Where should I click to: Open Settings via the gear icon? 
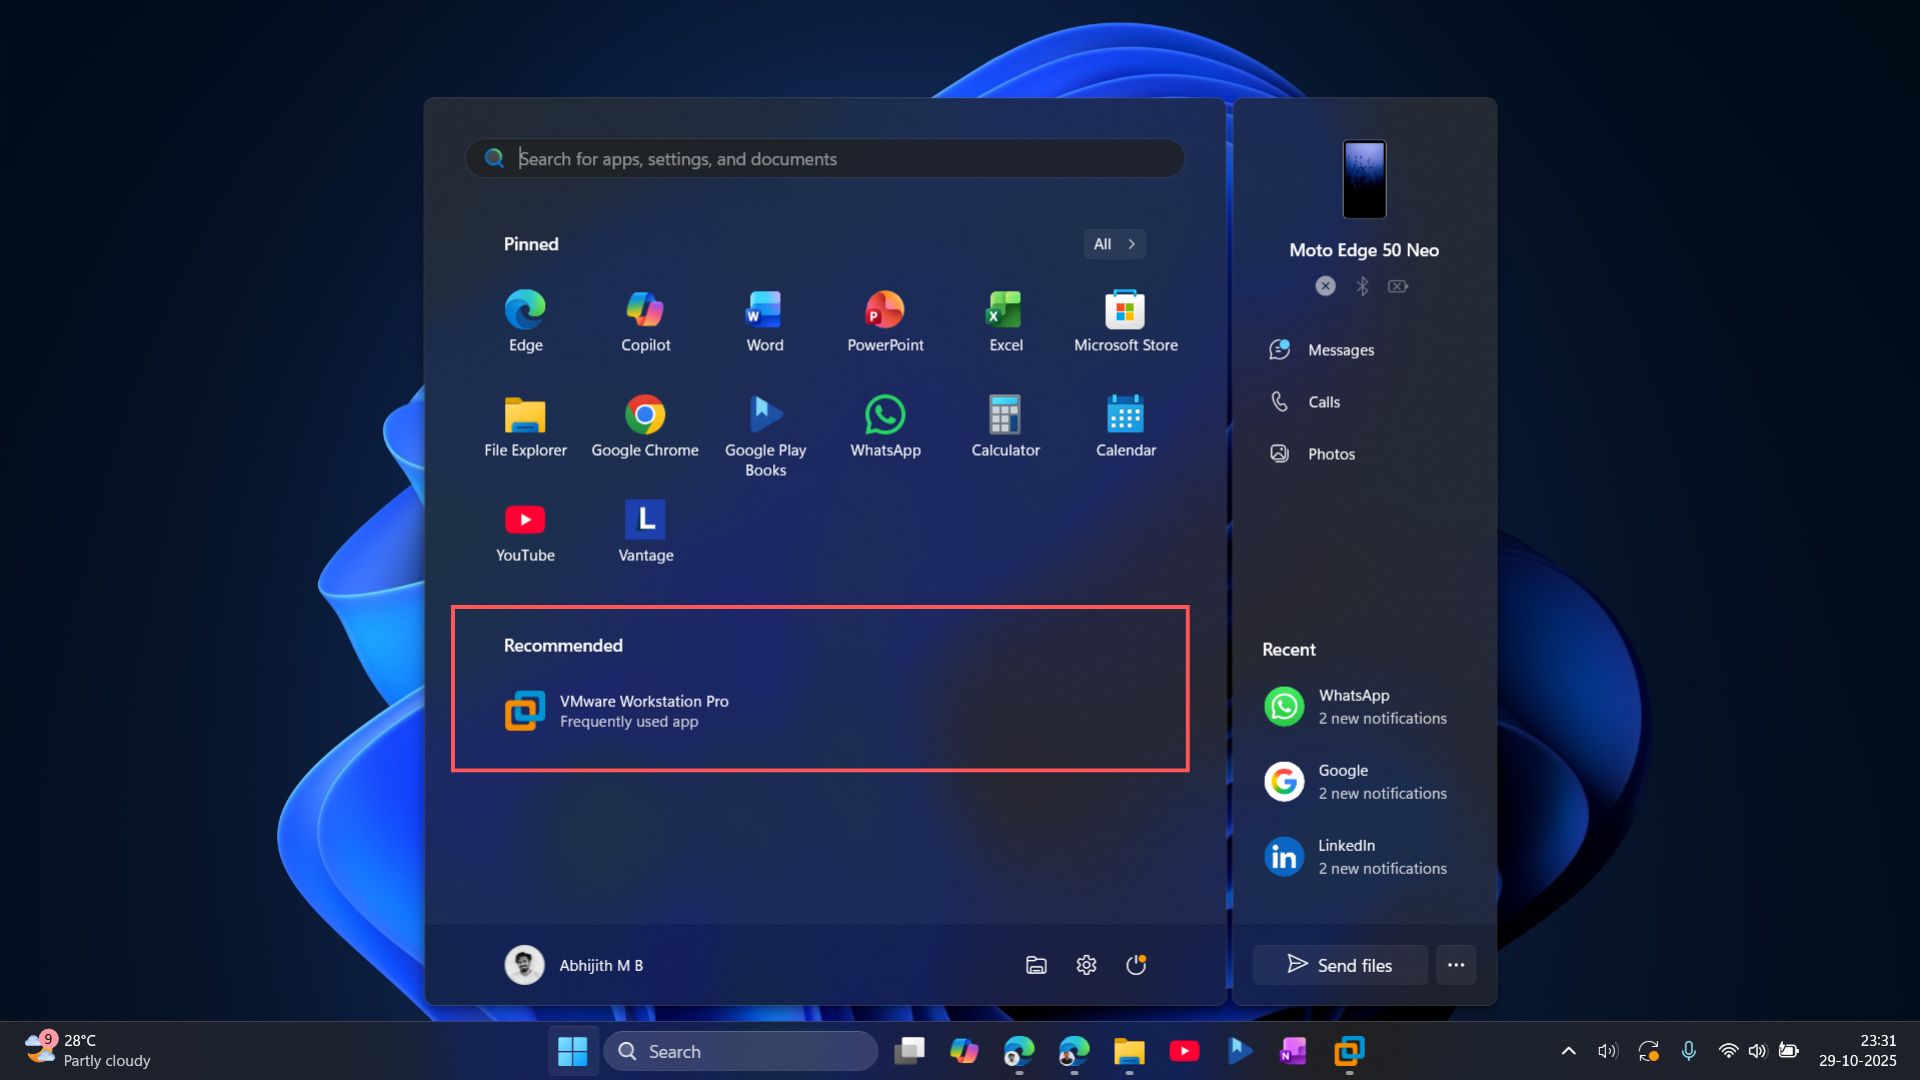(x=1086, y=965)
